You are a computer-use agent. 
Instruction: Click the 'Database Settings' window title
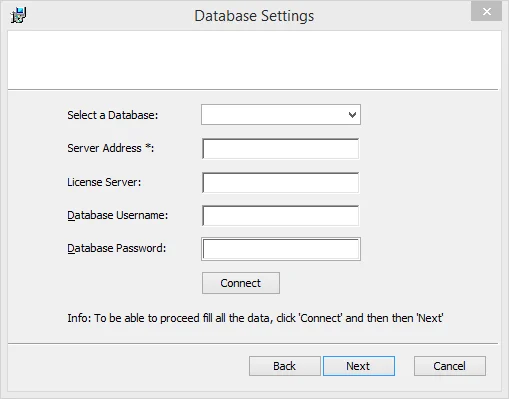(254, 16)
